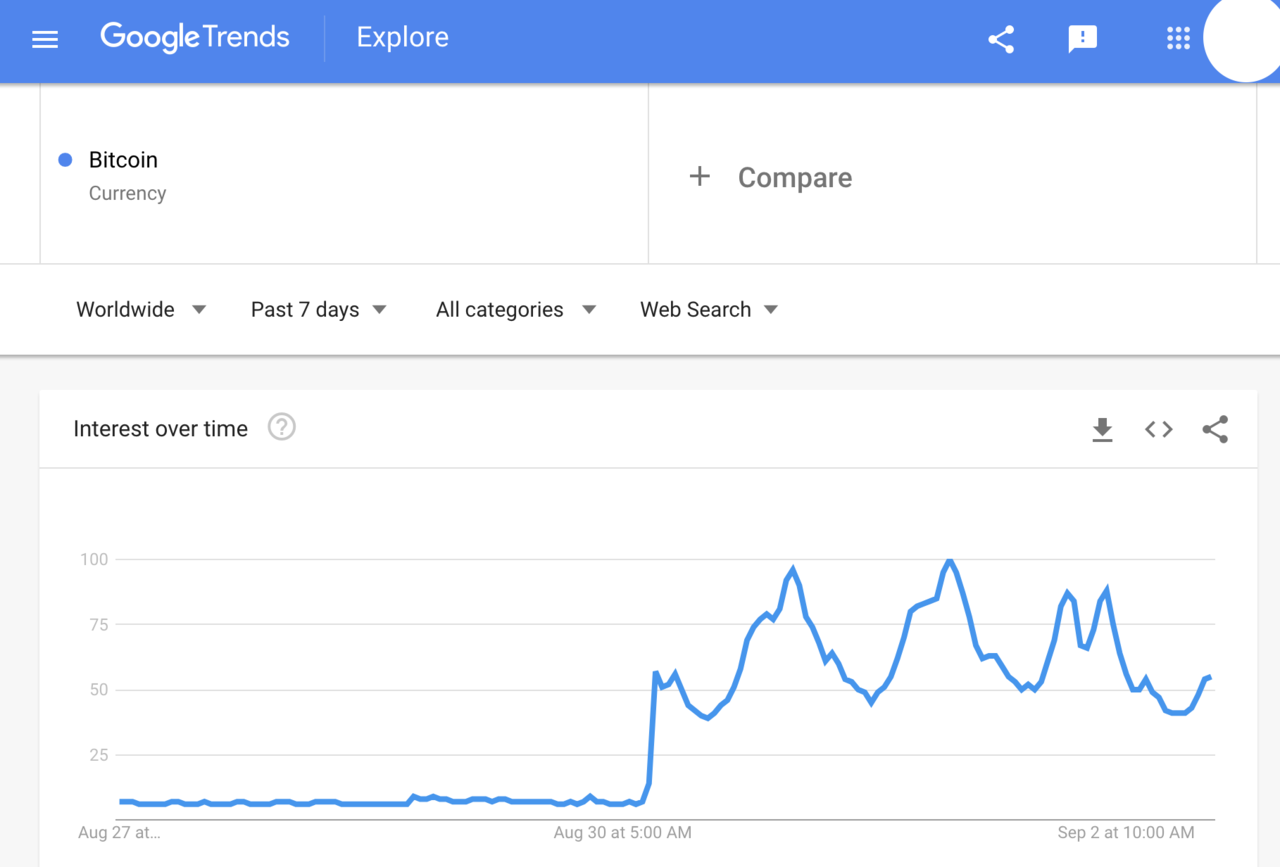This screenshot has height=867, width=1280.
Task: Expand the Worldwide region dropdown
Action: click(141, 310)
